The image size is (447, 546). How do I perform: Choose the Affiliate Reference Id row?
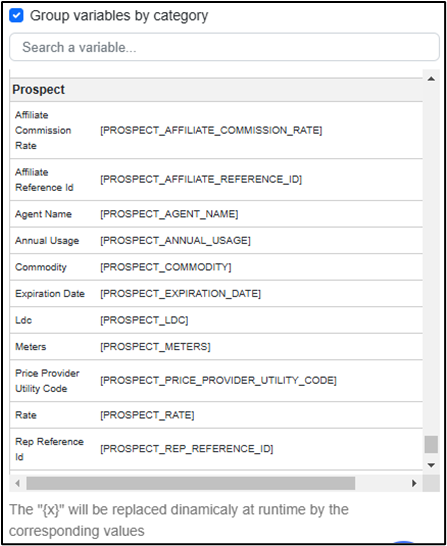click(x=216, y=180)
